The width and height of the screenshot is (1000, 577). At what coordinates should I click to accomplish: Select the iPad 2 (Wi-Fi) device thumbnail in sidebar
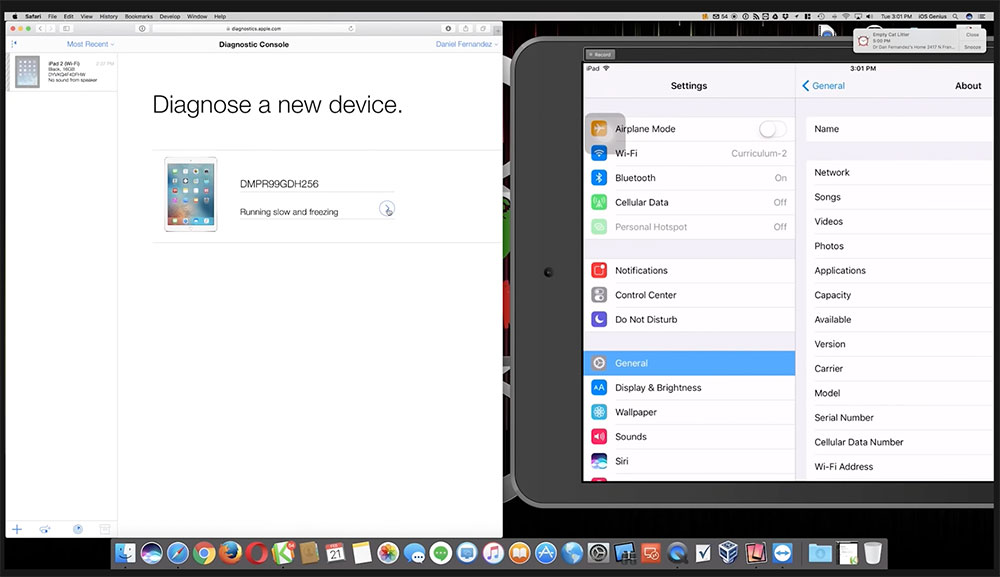click(27, 72)
